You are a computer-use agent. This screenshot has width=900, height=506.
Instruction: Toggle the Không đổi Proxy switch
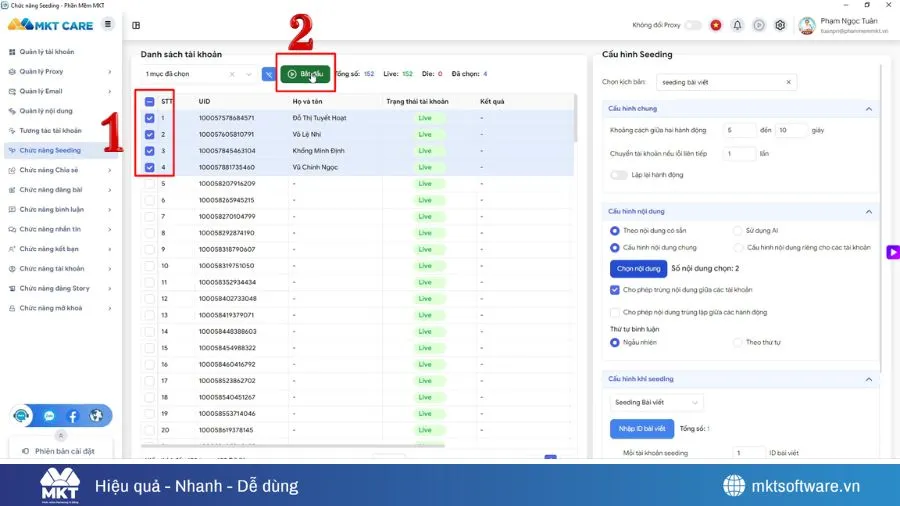click(x=693, y=25)
